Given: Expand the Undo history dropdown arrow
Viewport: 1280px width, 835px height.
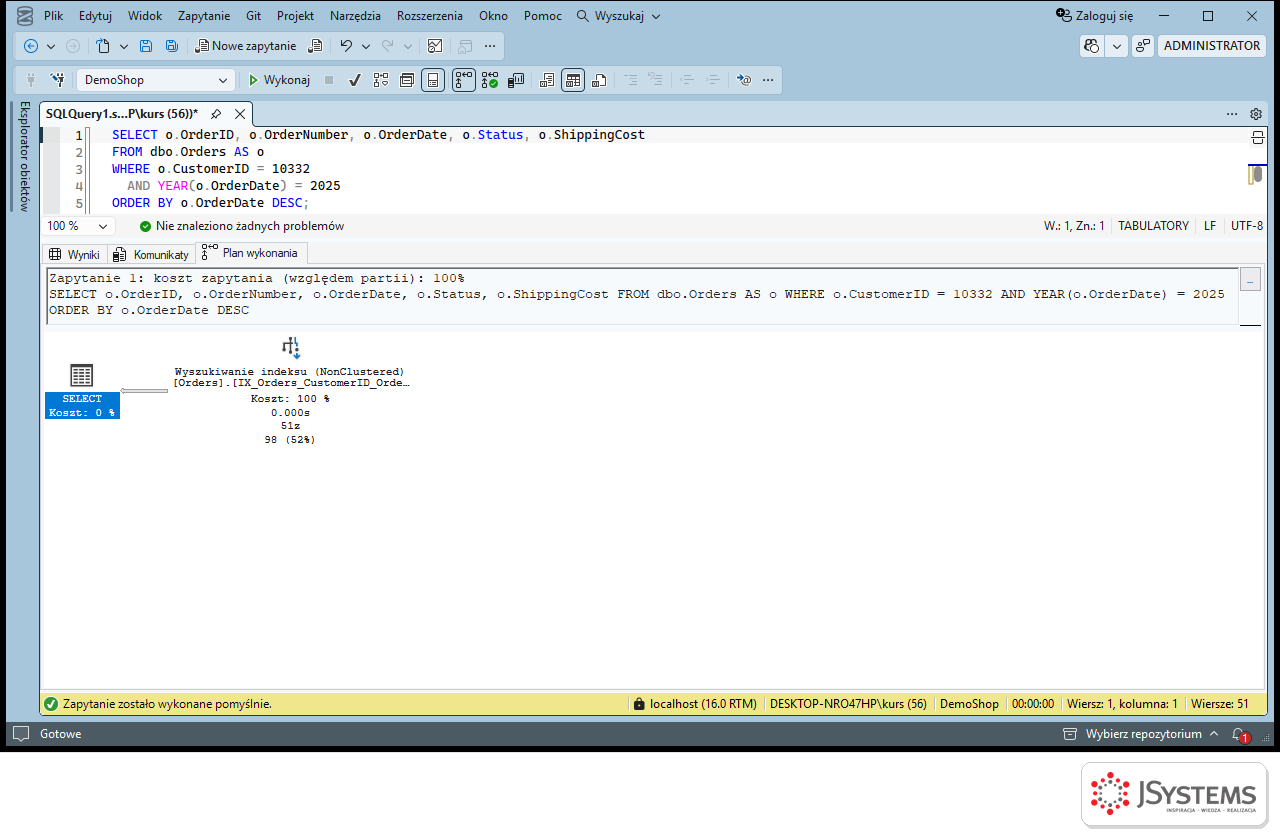Looking at the screenshot, I should (366, 46).
